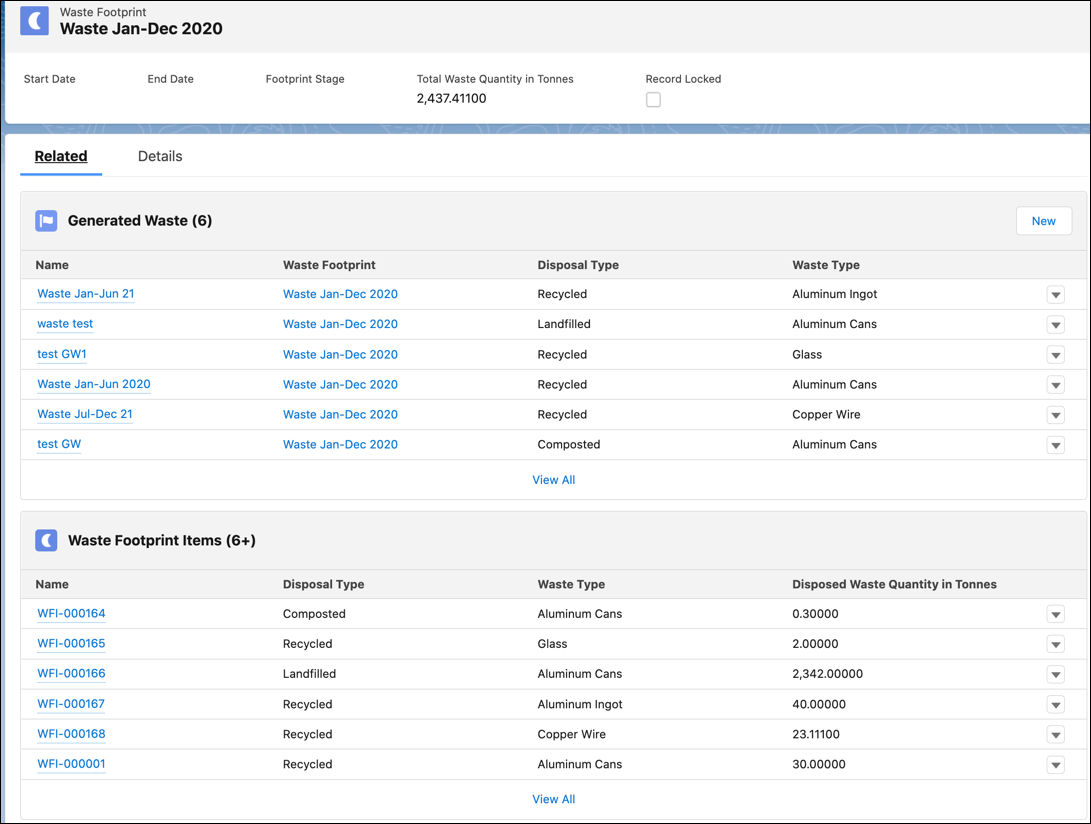
Task: Open row actions for WFI-000164
Action: [x=1056, y=614]
